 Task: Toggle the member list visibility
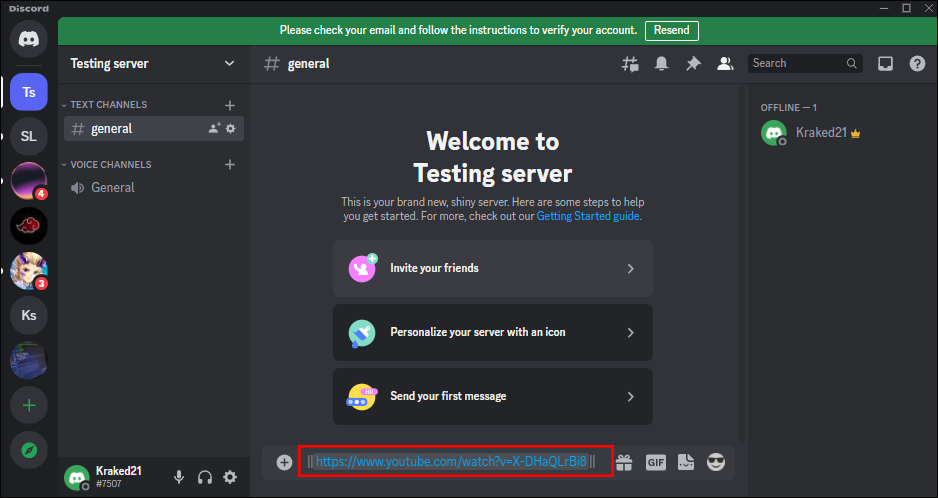[x=725, y=63]
